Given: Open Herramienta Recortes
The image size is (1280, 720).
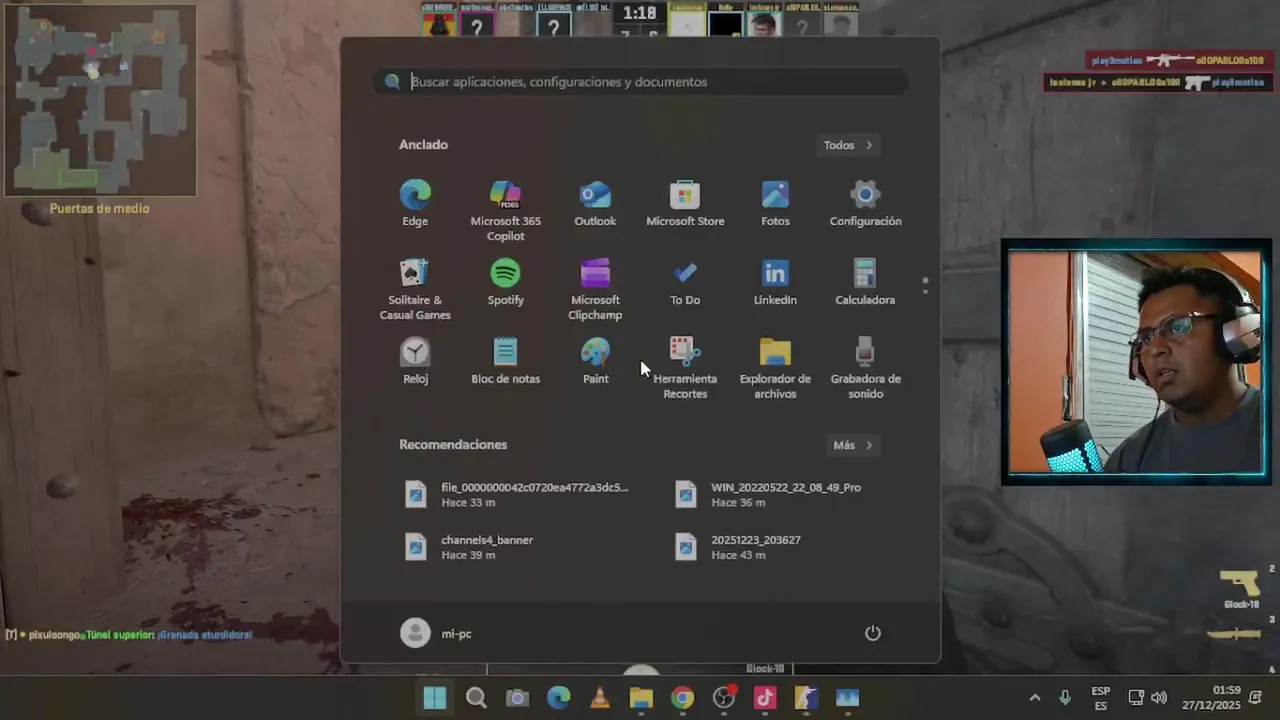Looking at the screenshot, I should (685, 369).
